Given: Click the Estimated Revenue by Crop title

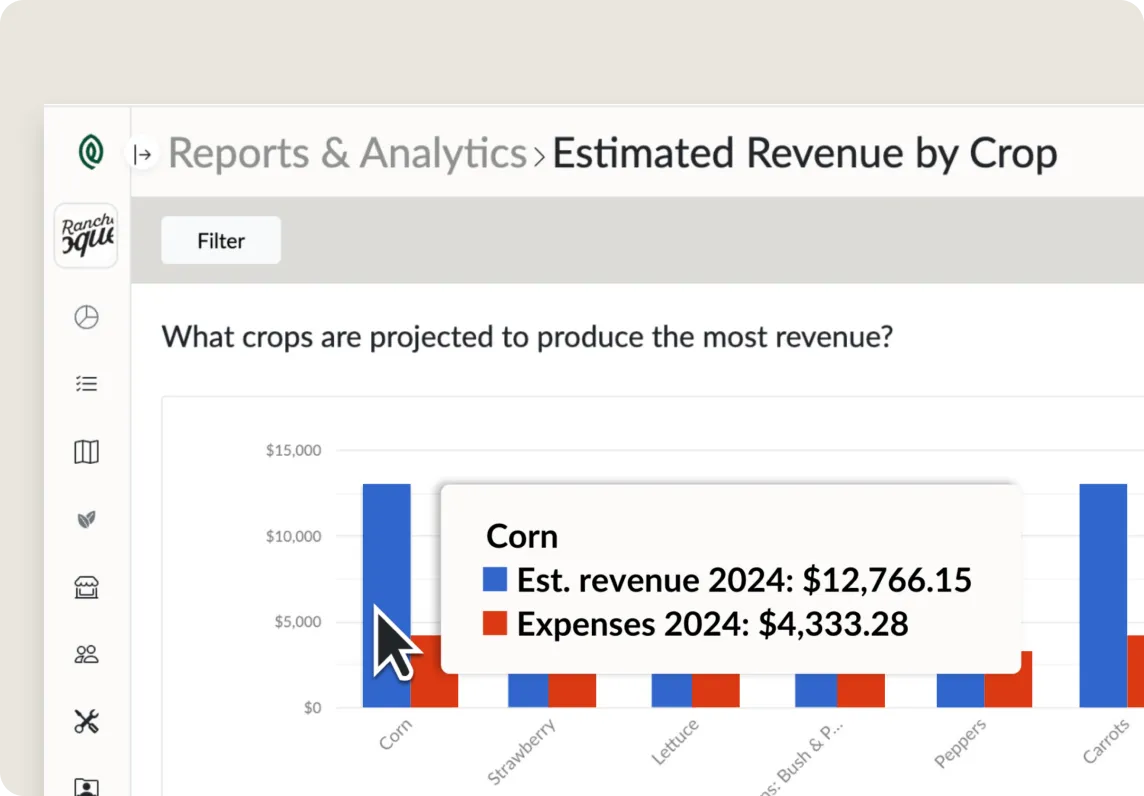Looking at the screenshot, I should point(804,154).
